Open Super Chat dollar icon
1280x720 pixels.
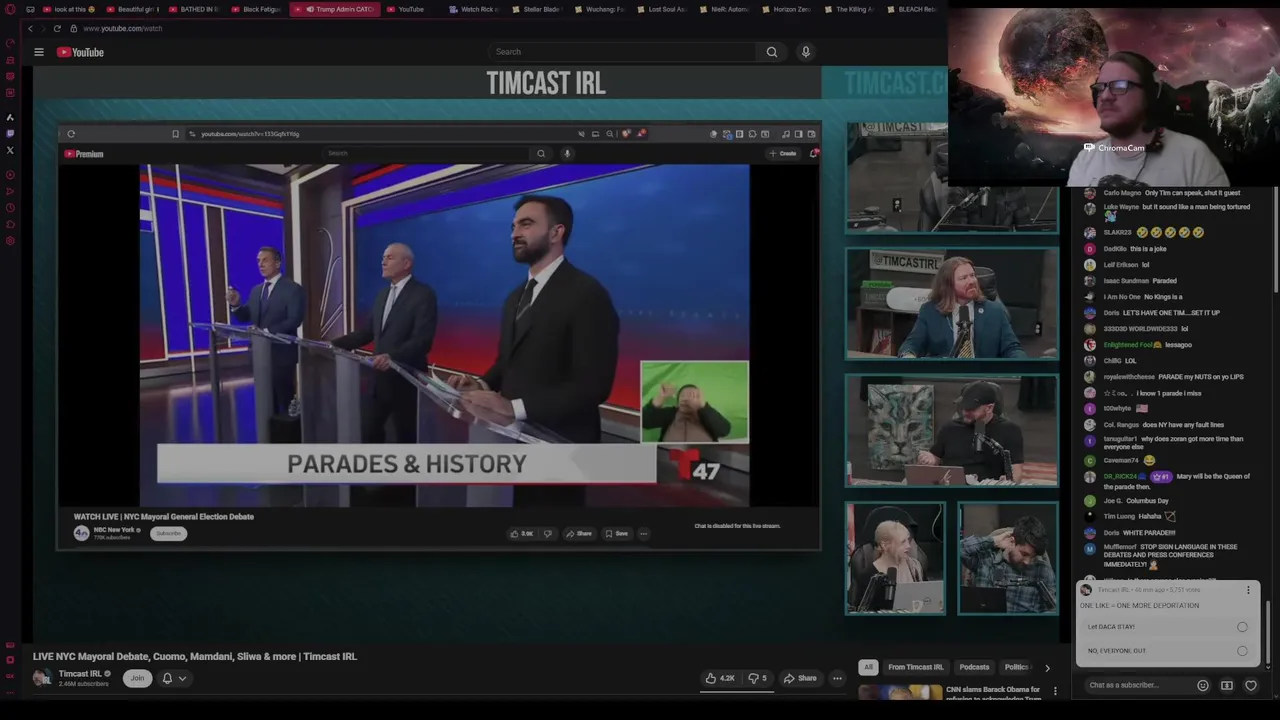[x=1227, y=685]
